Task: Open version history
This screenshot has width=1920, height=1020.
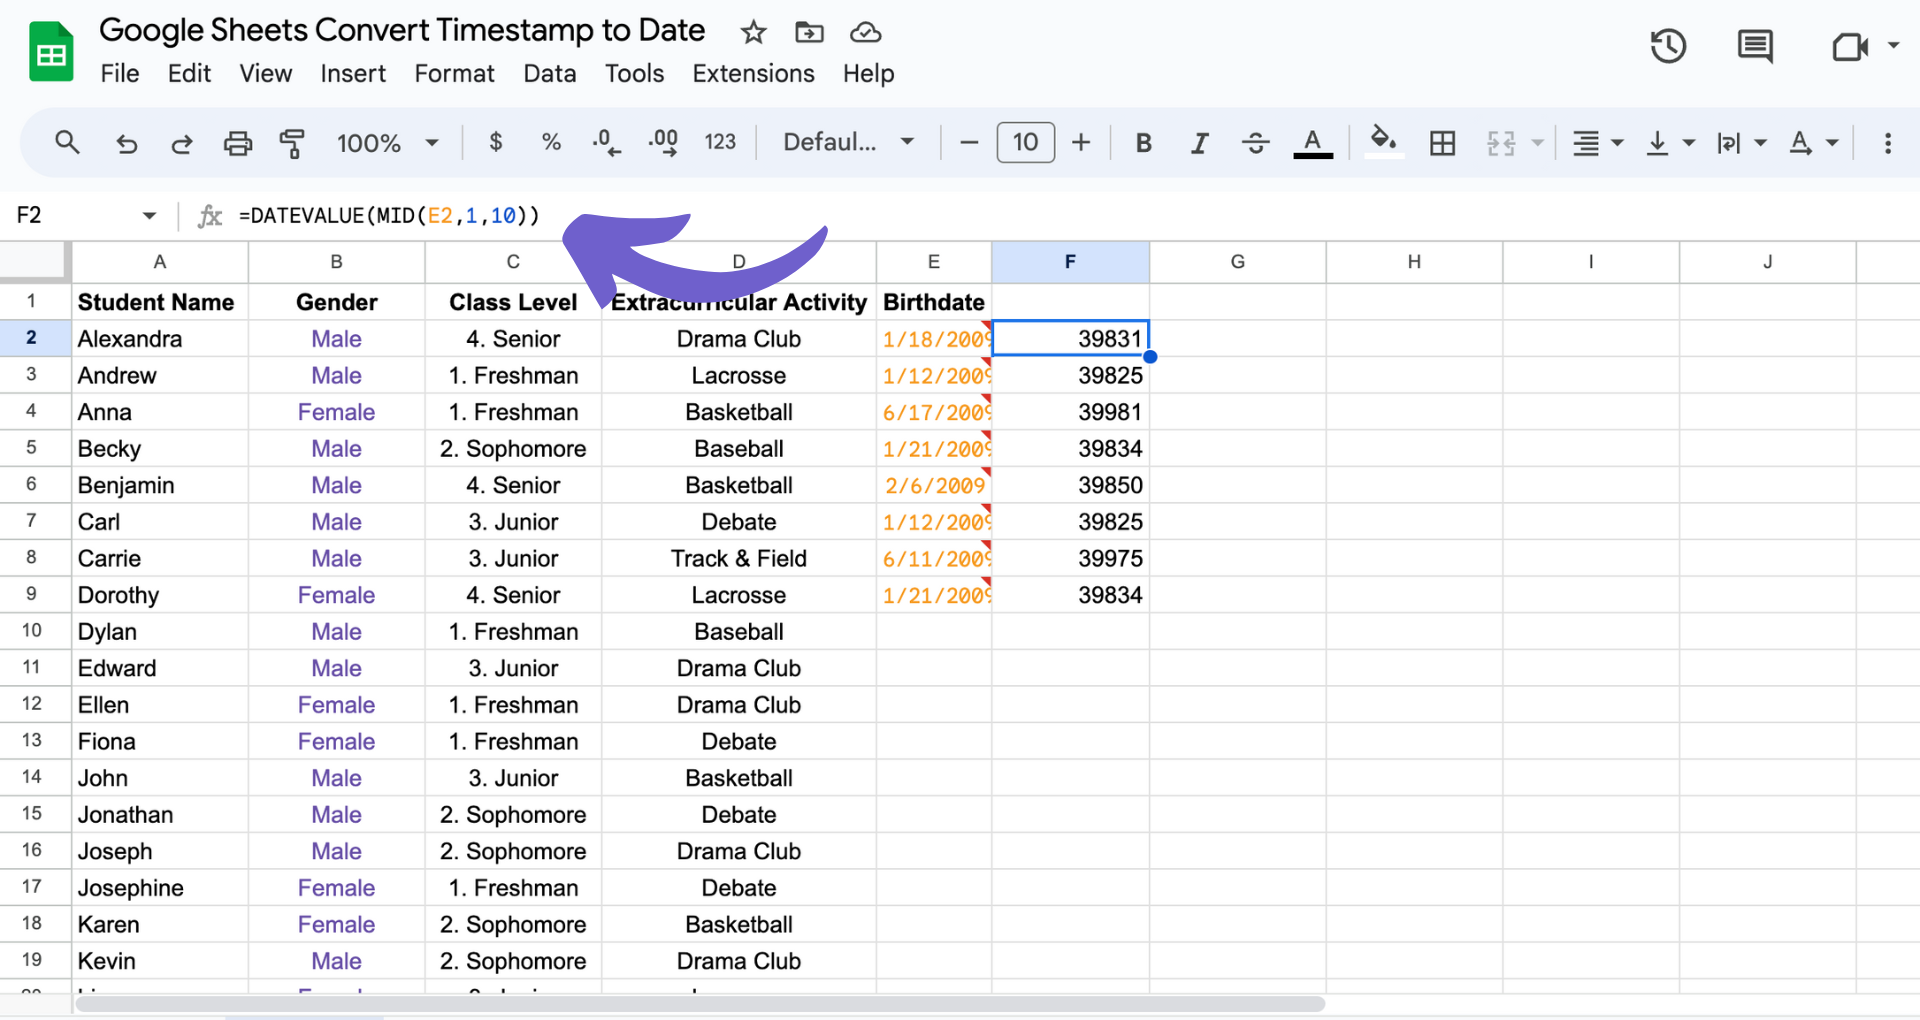Action: point(1668,46)
